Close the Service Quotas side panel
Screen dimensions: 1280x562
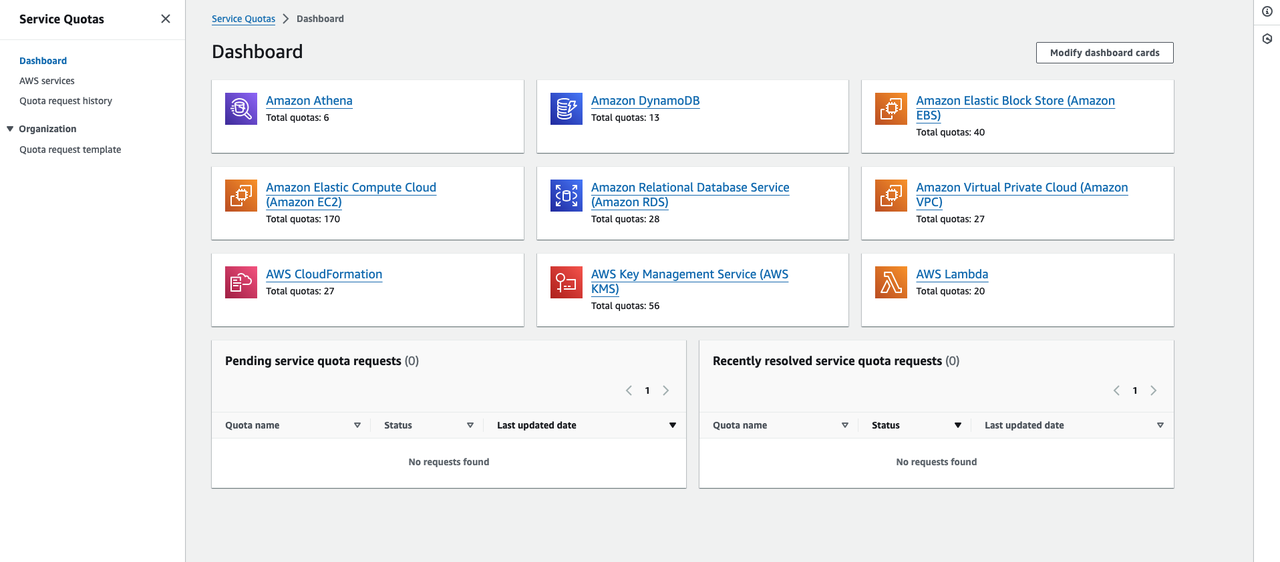(x=165, y=19)
